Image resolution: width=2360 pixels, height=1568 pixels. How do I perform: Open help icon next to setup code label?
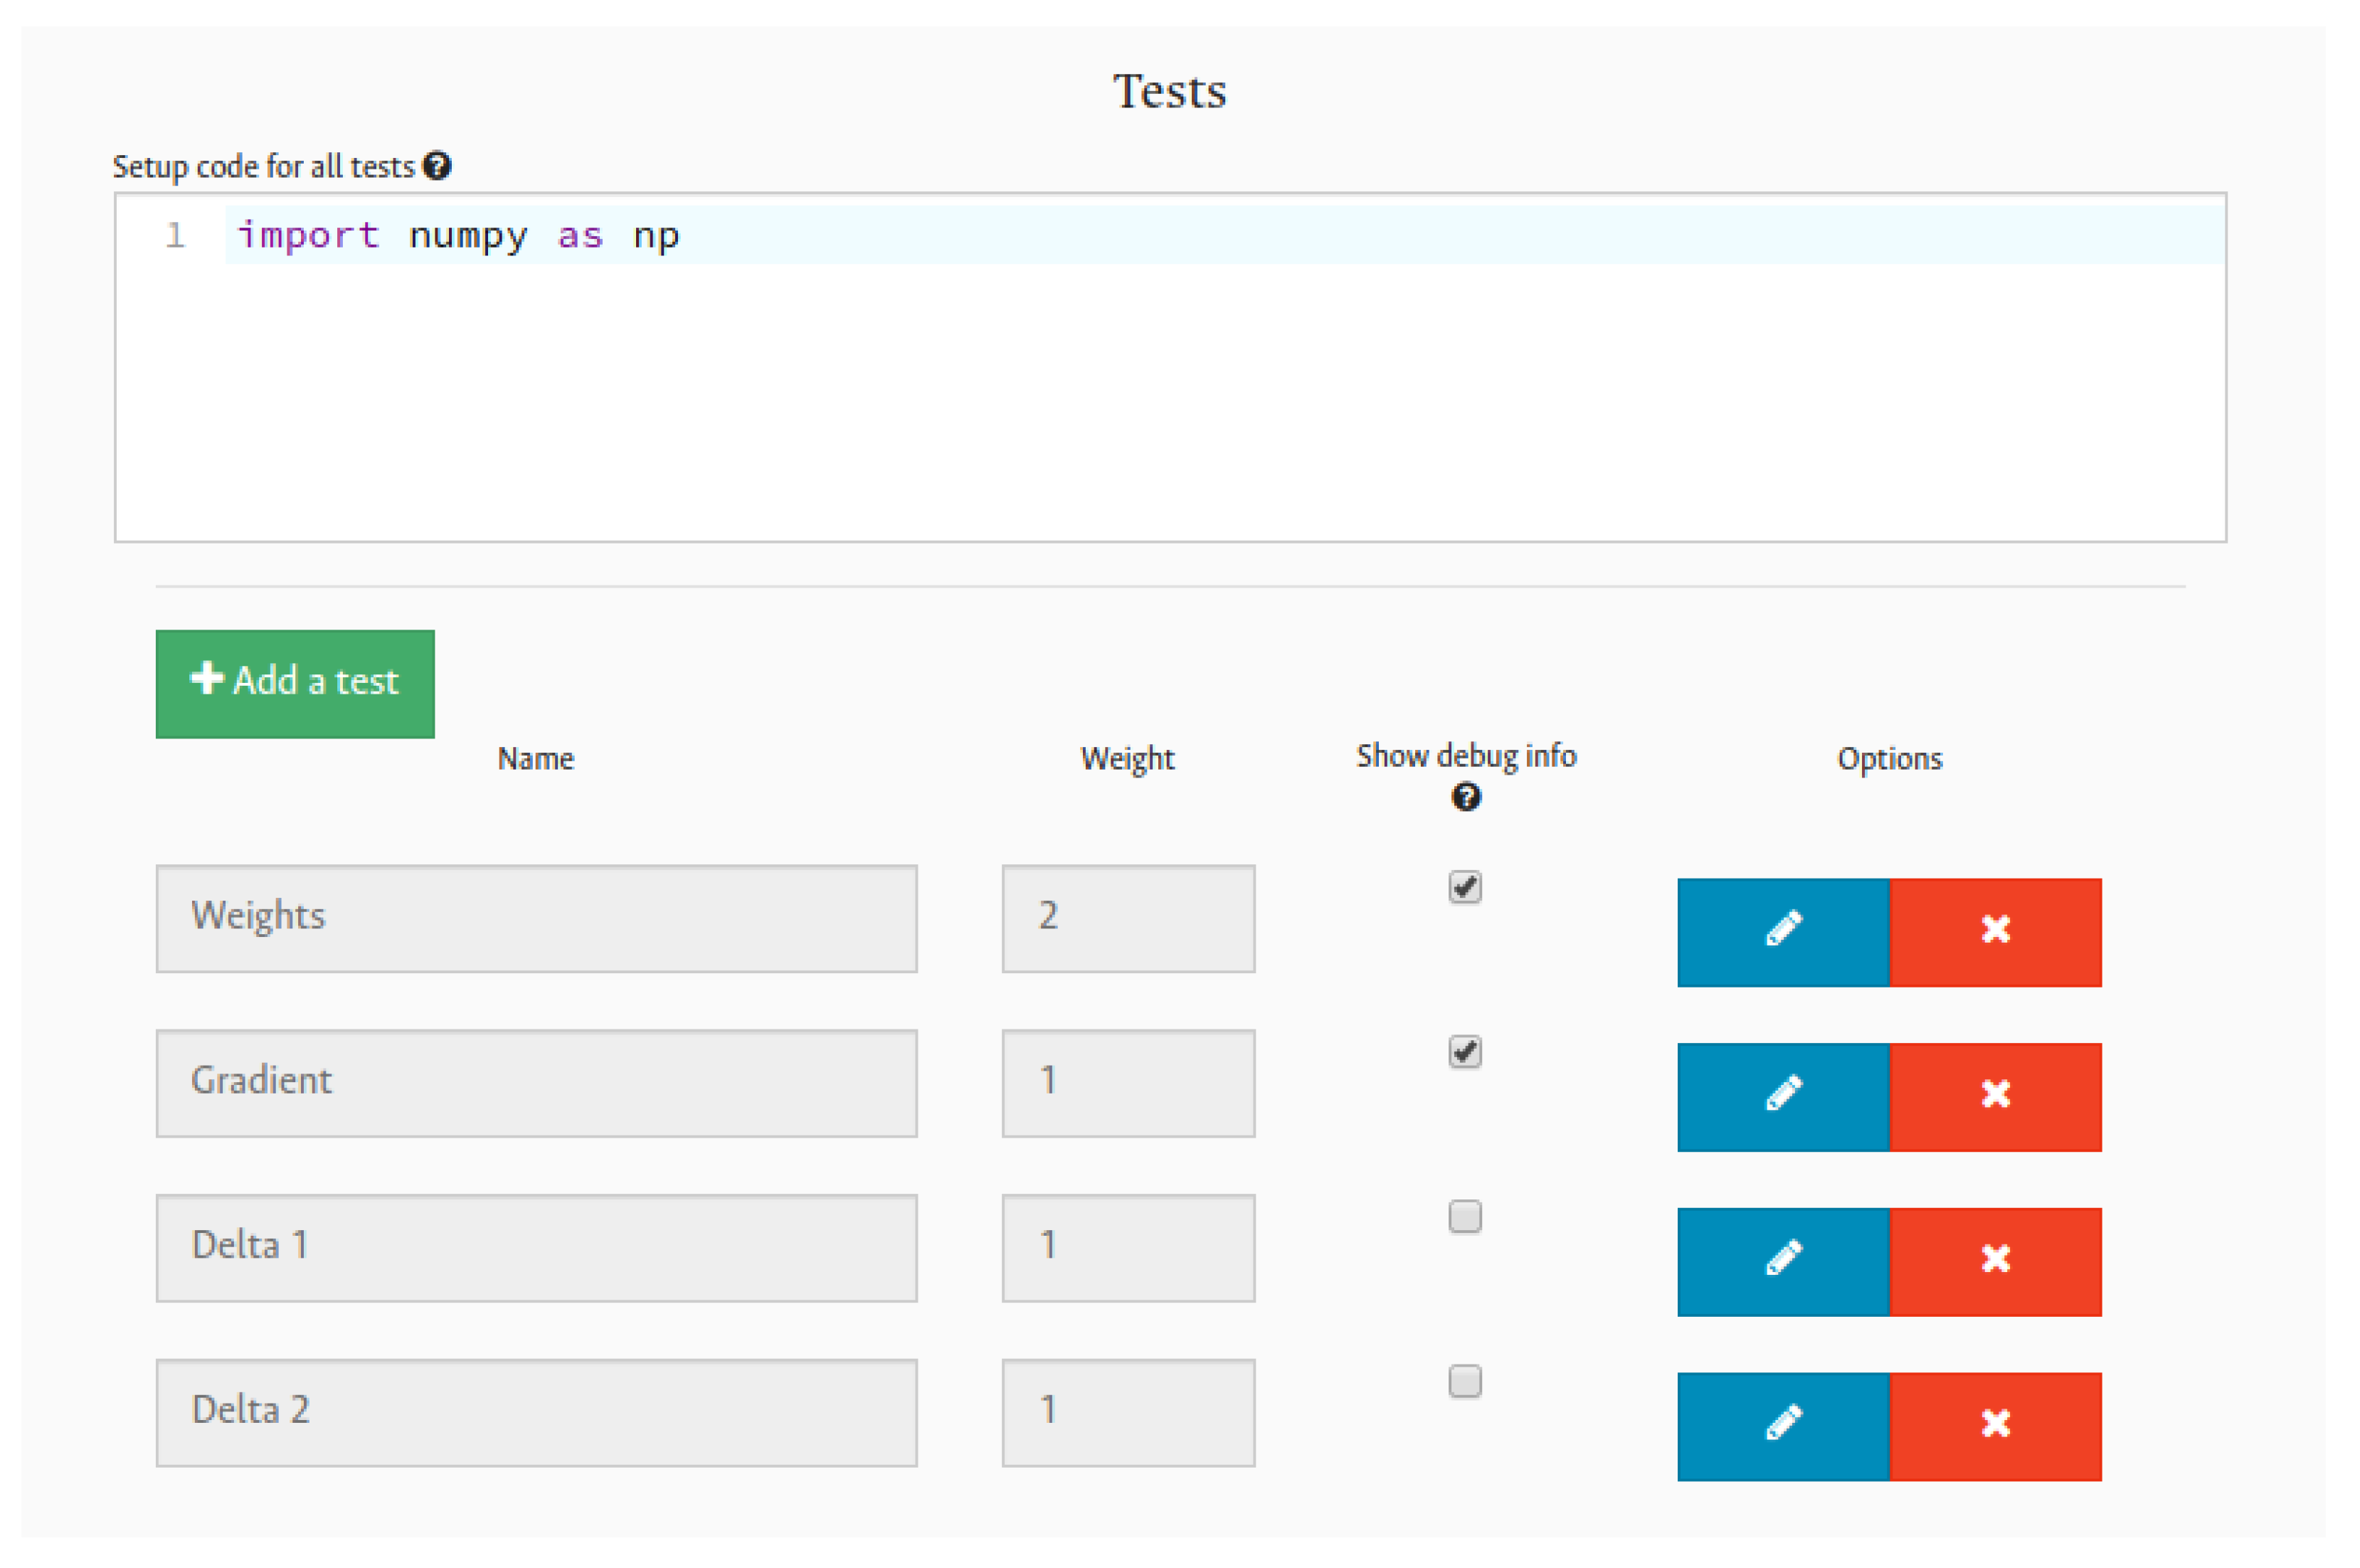point(437,166)
